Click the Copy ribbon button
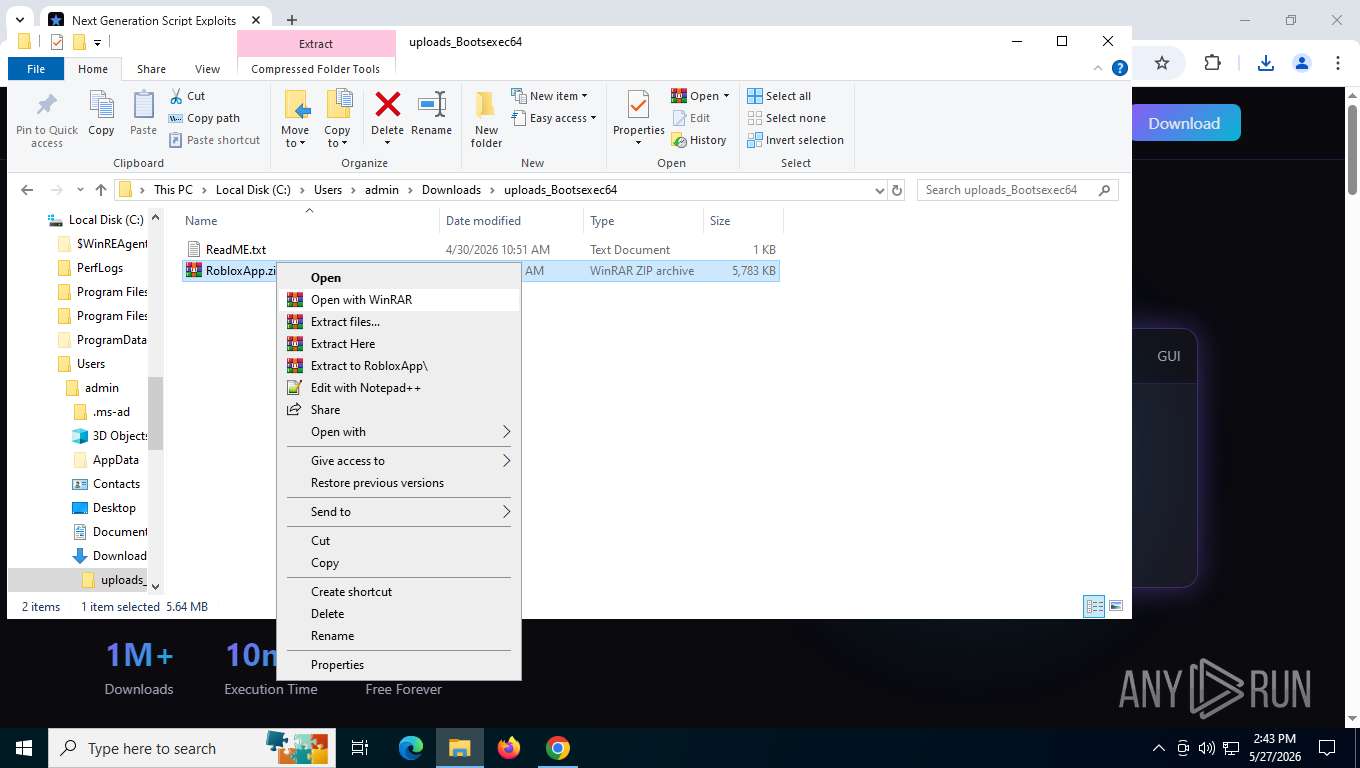Viewport: 1360px width, 768px height. click(101, 114)
